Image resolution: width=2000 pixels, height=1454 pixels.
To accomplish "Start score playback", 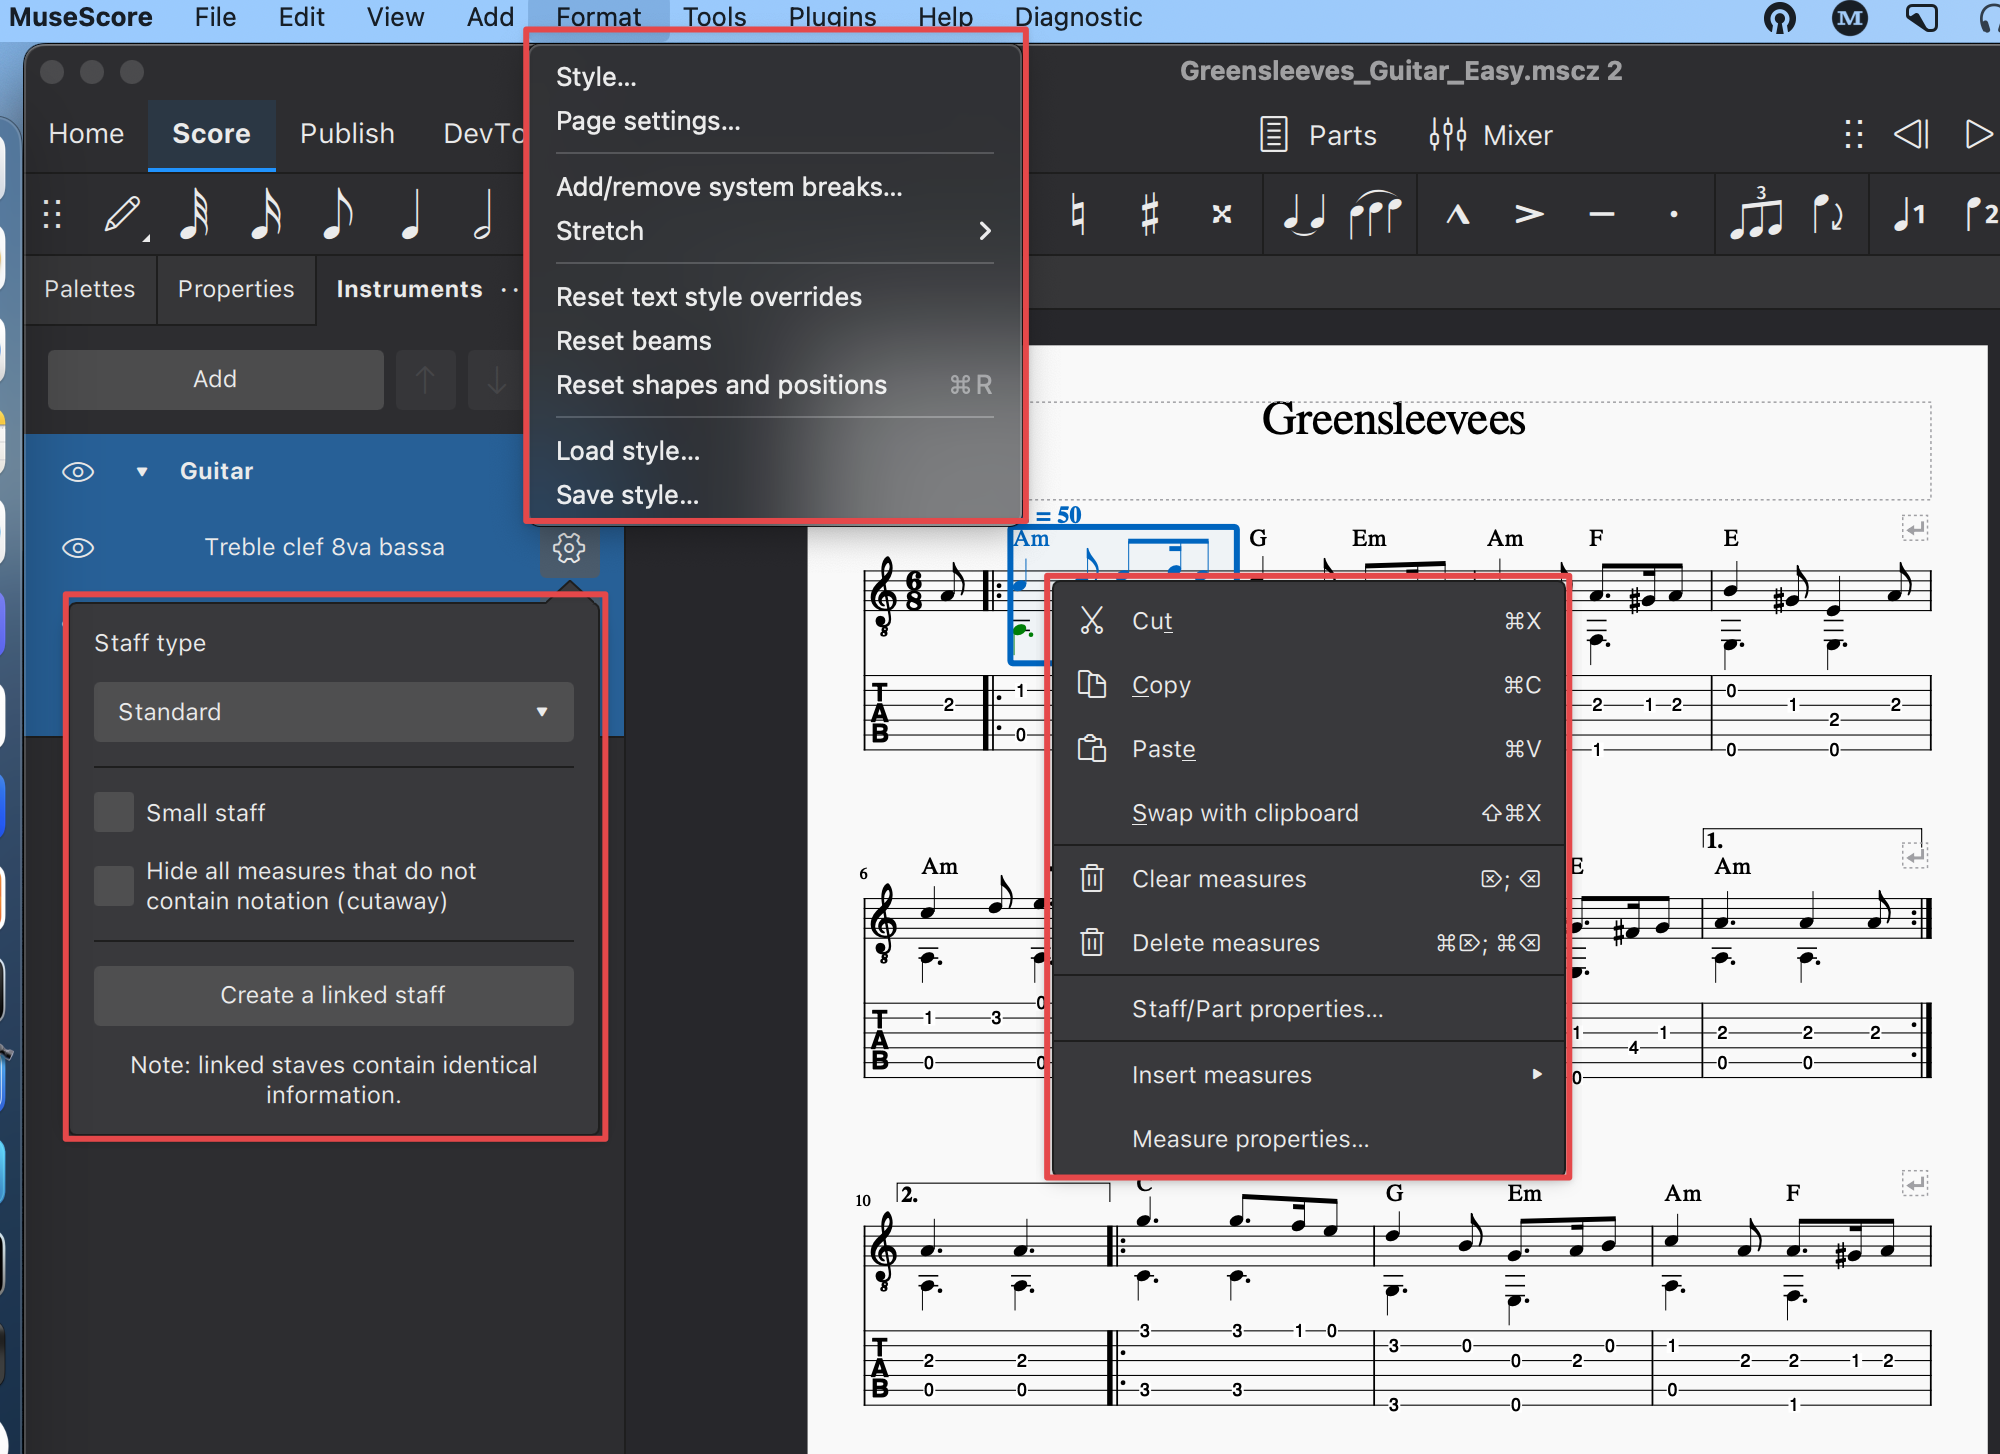I will pos(1978,134).
